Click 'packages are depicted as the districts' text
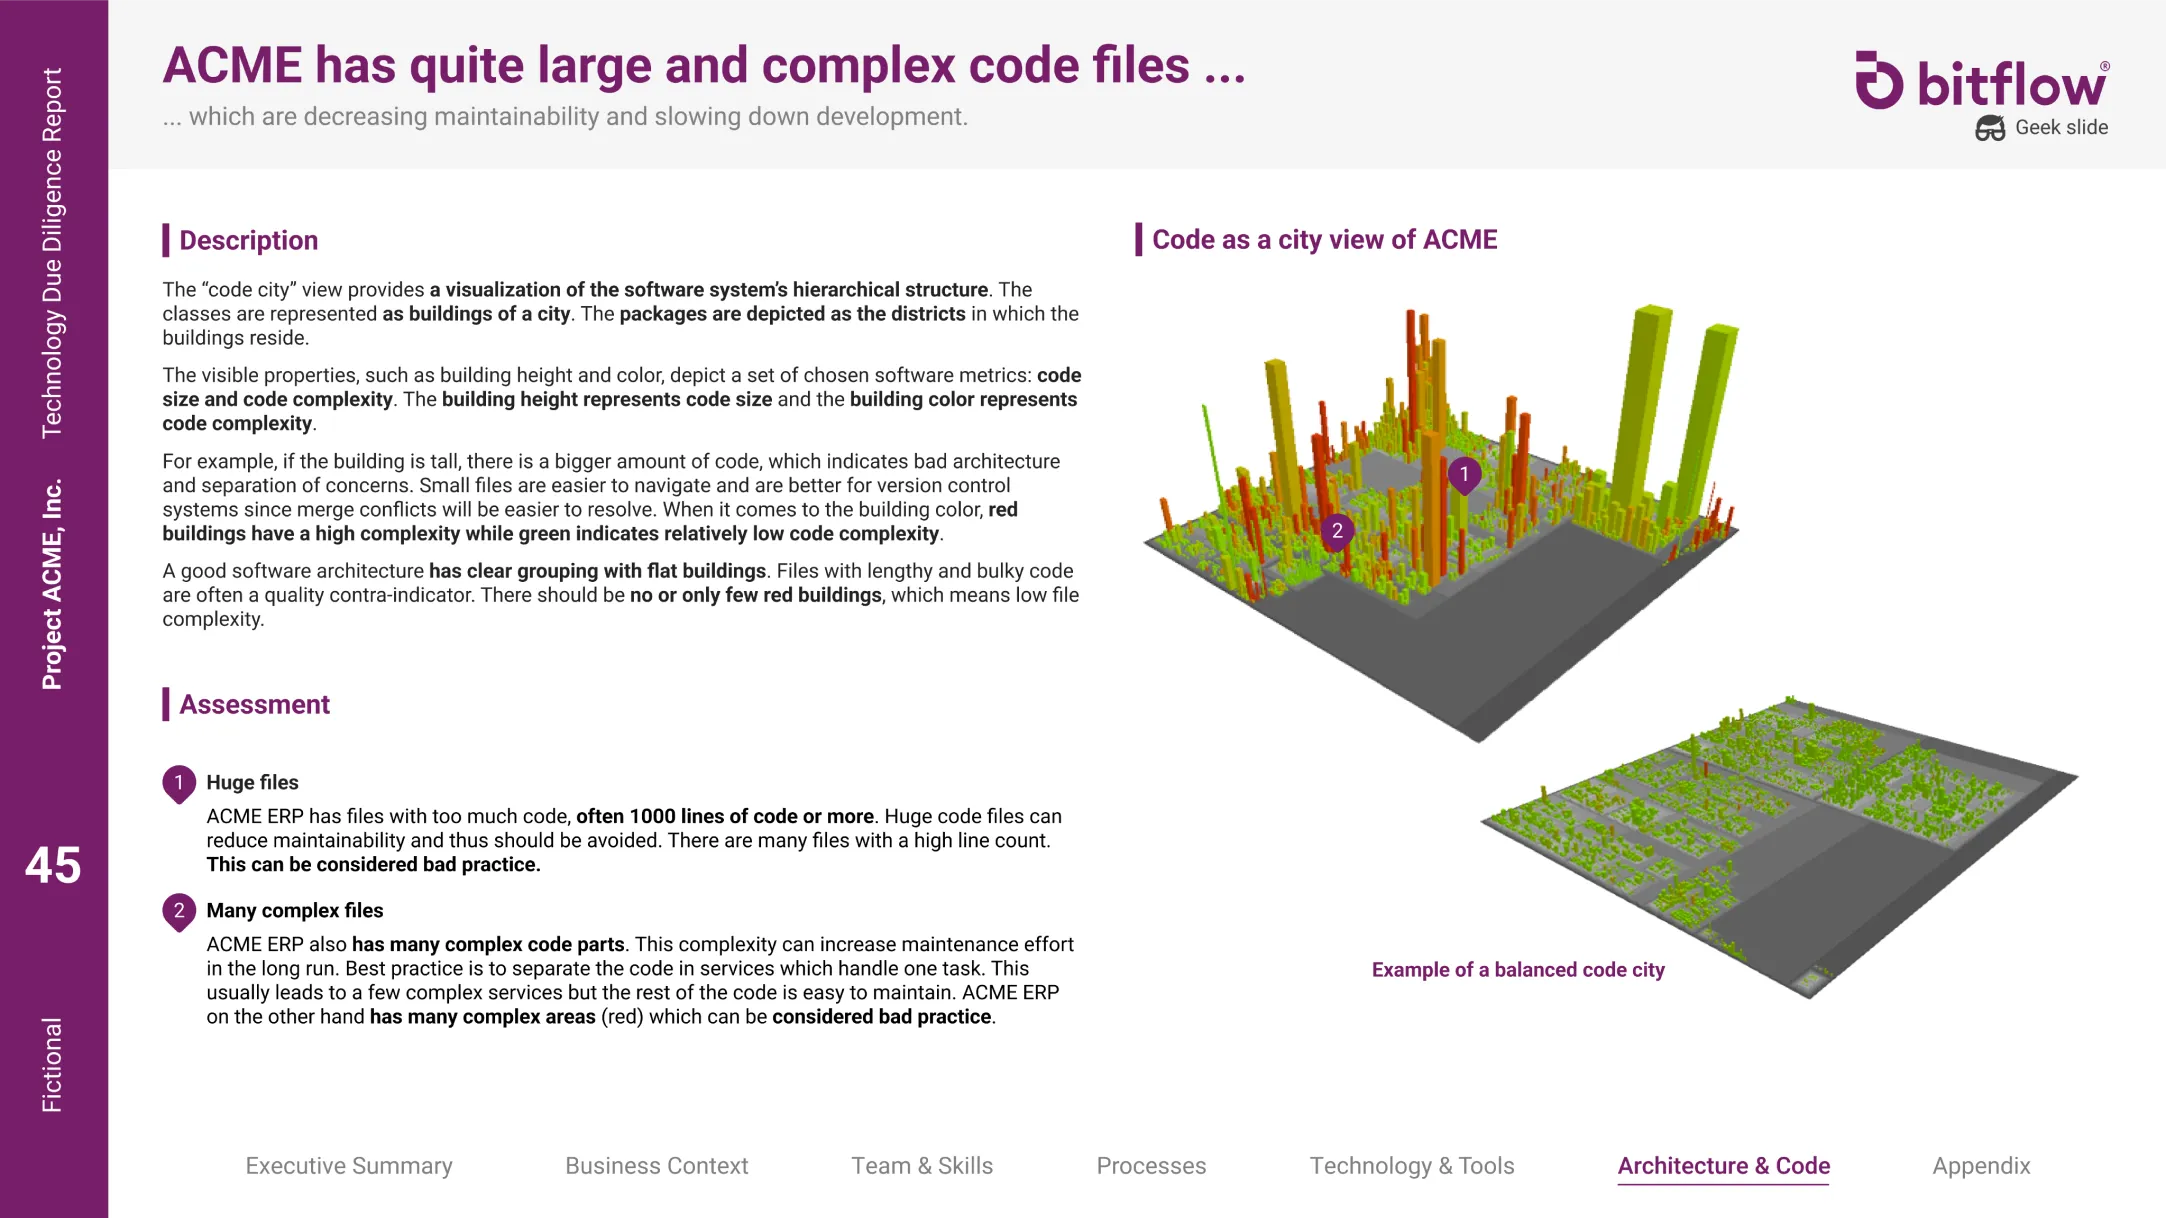Screen dimensions: 2166x1218 pyautogui.click(x=792, y=314)
